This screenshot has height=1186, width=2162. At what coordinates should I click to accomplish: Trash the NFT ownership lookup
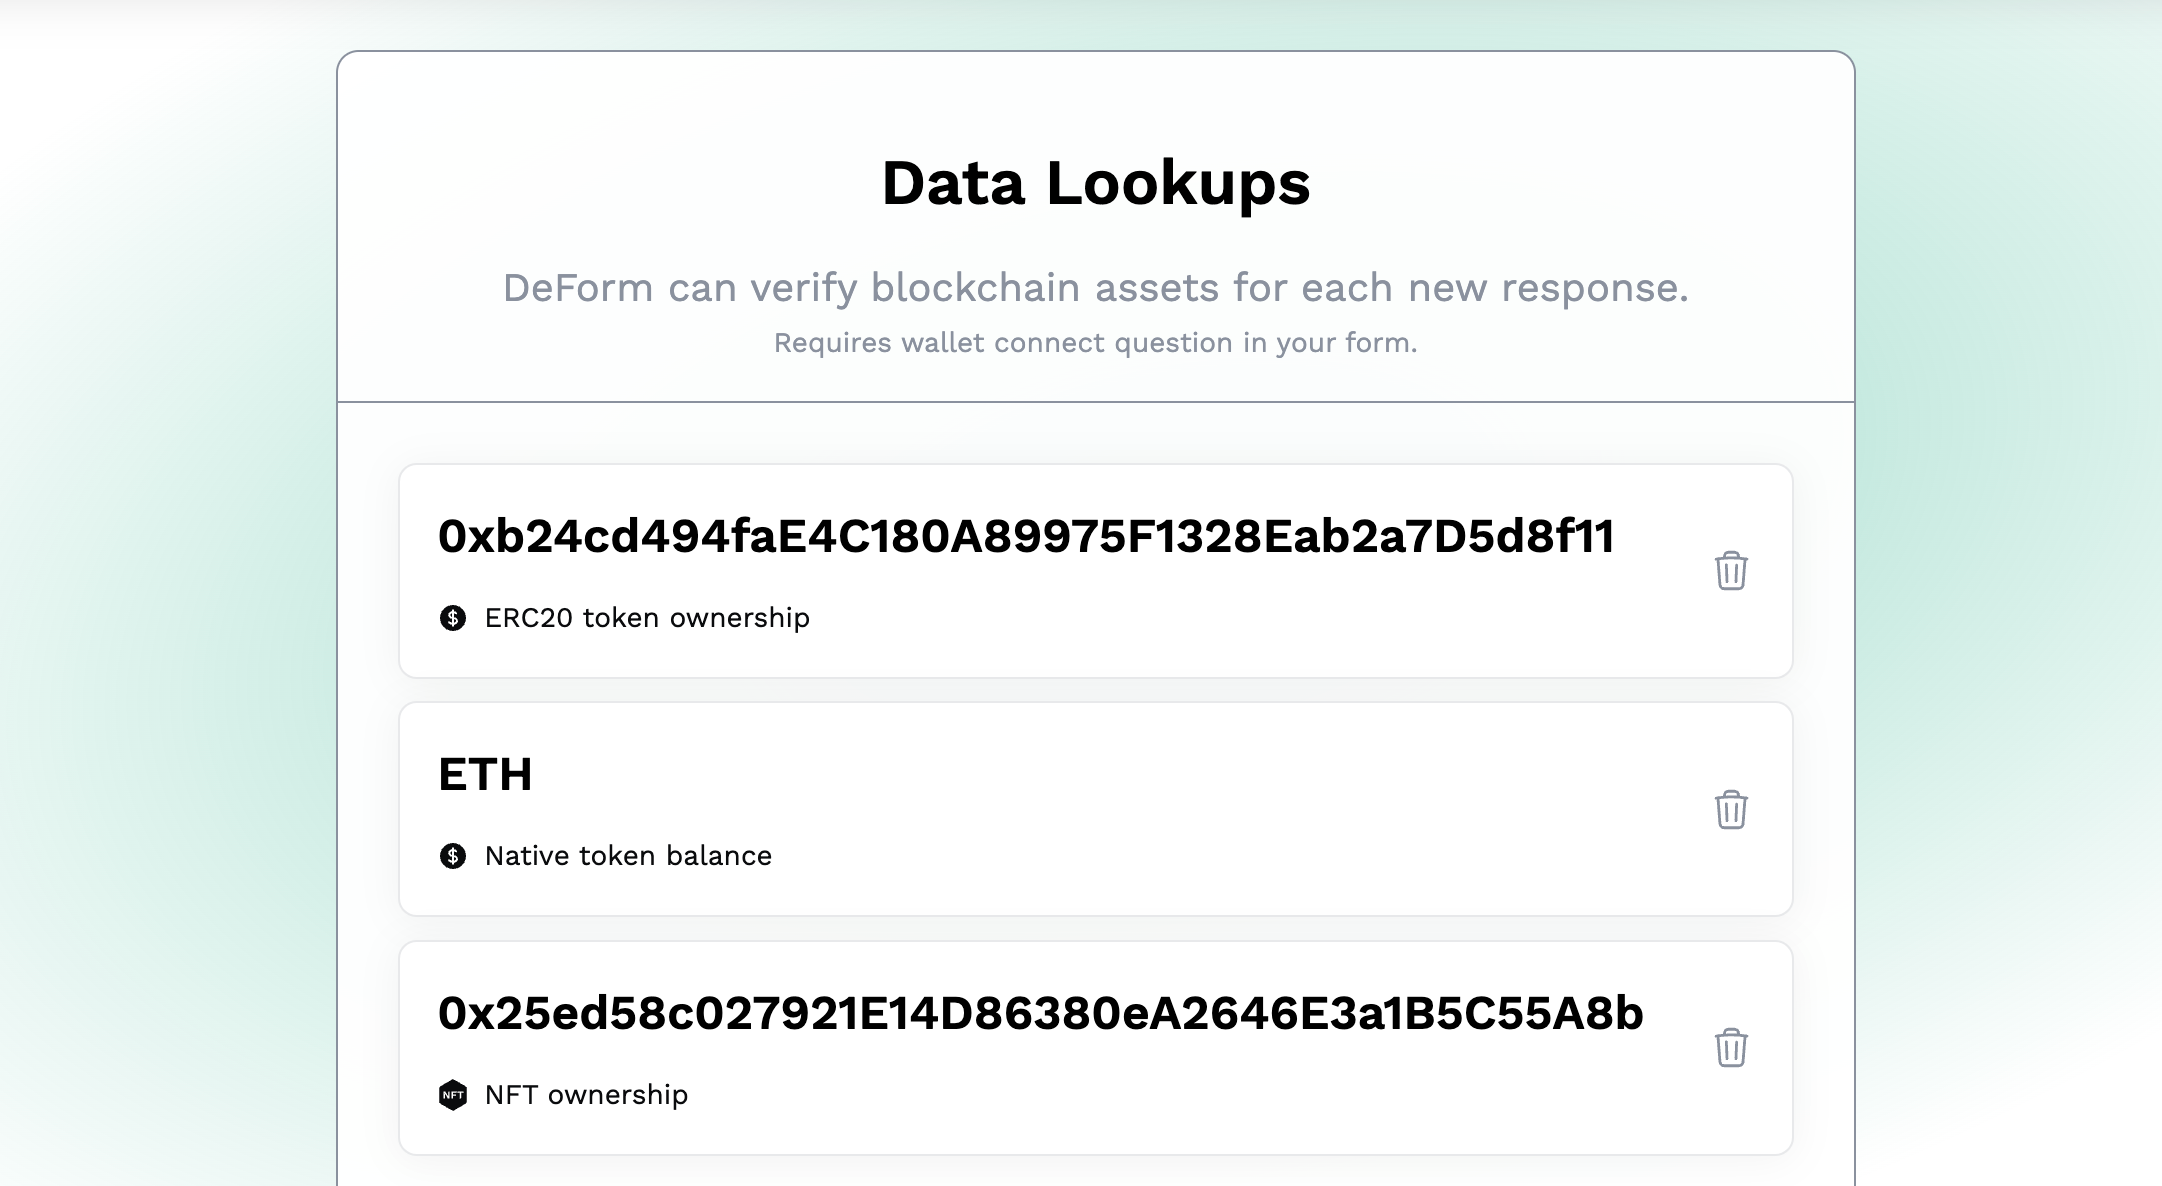coord(1731,1048)
